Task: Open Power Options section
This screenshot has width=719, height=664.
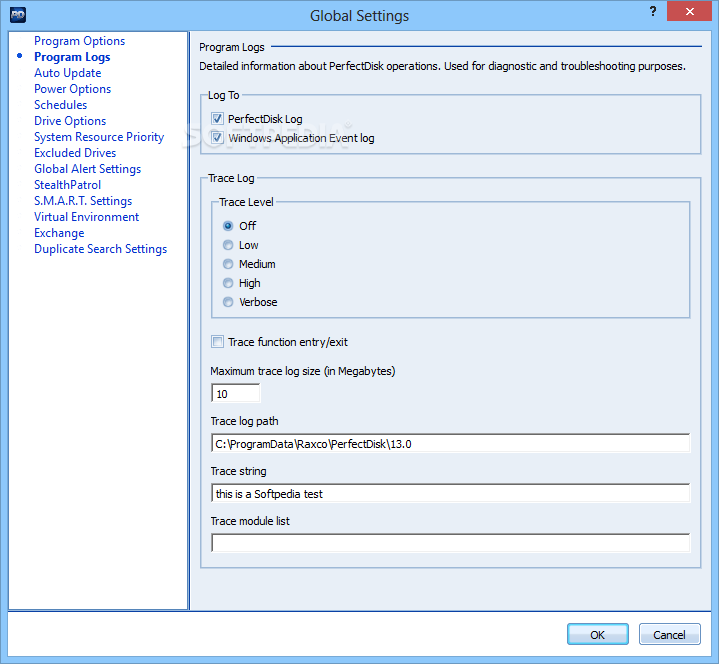Action: 72,89
